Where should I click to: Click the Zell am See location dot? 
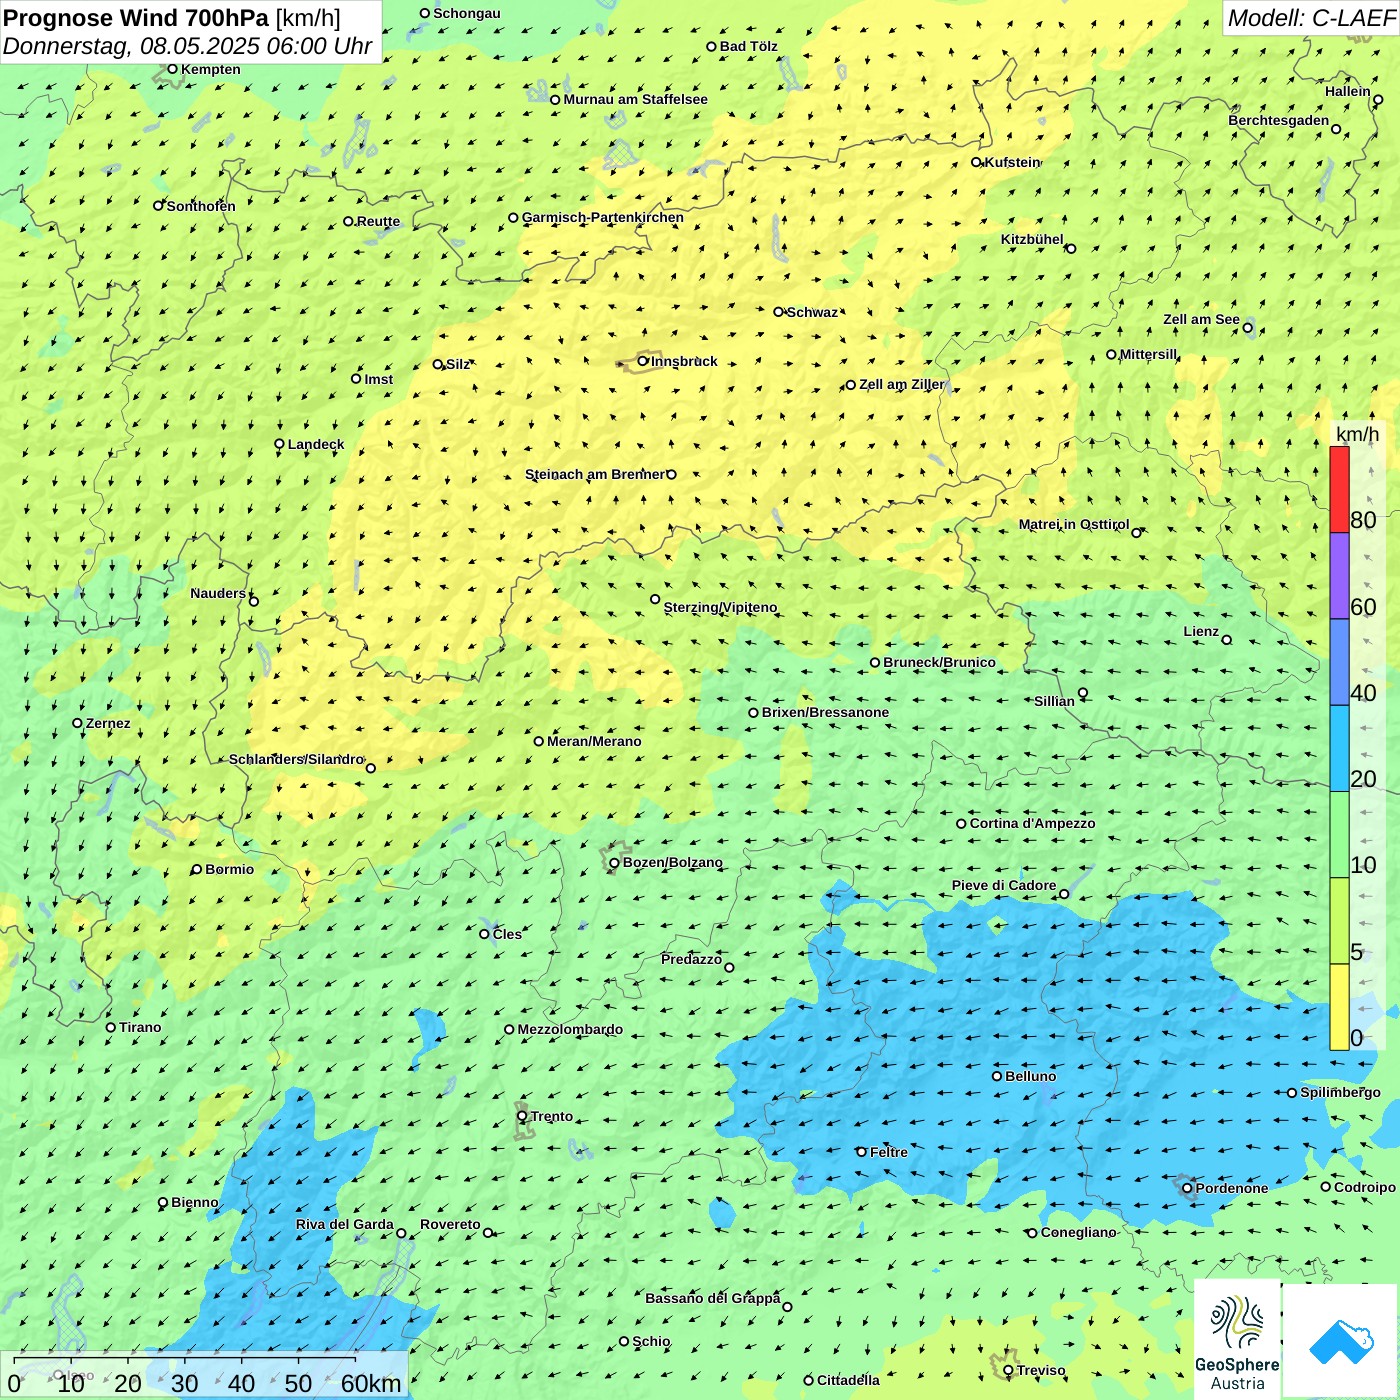[1248, 327]
